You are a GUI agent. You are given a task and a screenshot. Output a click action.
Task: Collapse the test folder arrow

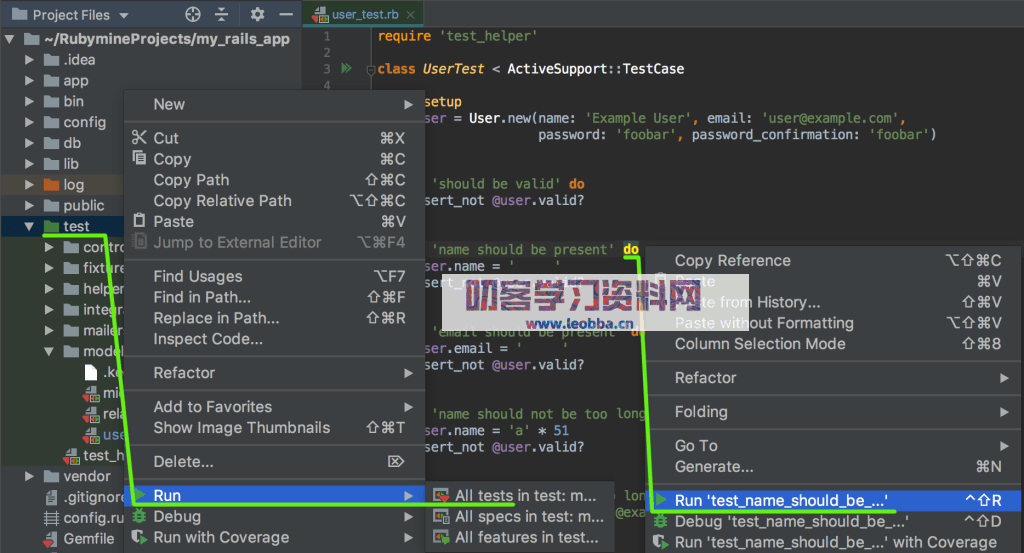pyautogui.click(x=29, y=227)
